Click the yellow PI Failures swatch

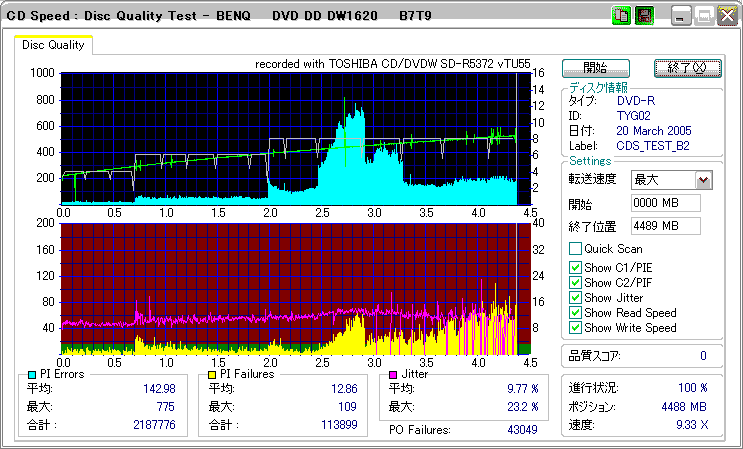(x=212, y=375)
